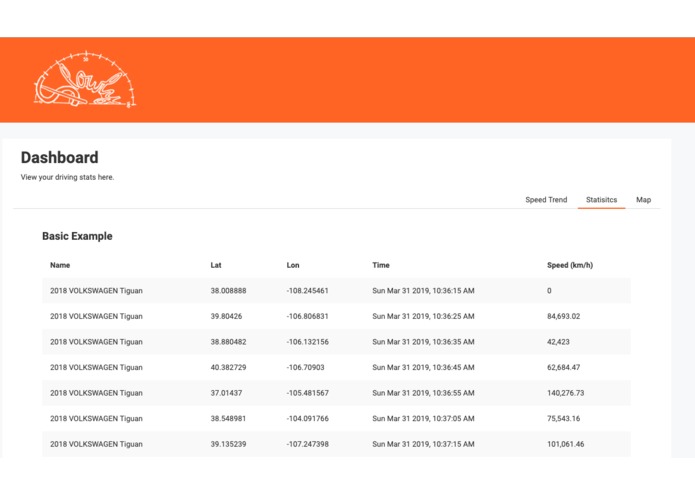This screenshot has width=695, height=494.
Task: Select the speed value 140,276.73
Action: click(566, 393)
